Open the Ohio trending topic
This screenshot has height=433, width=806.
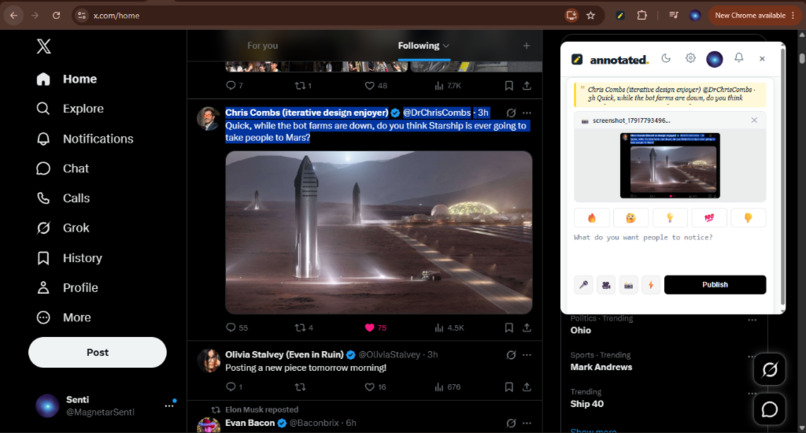(x=580, y=330)
